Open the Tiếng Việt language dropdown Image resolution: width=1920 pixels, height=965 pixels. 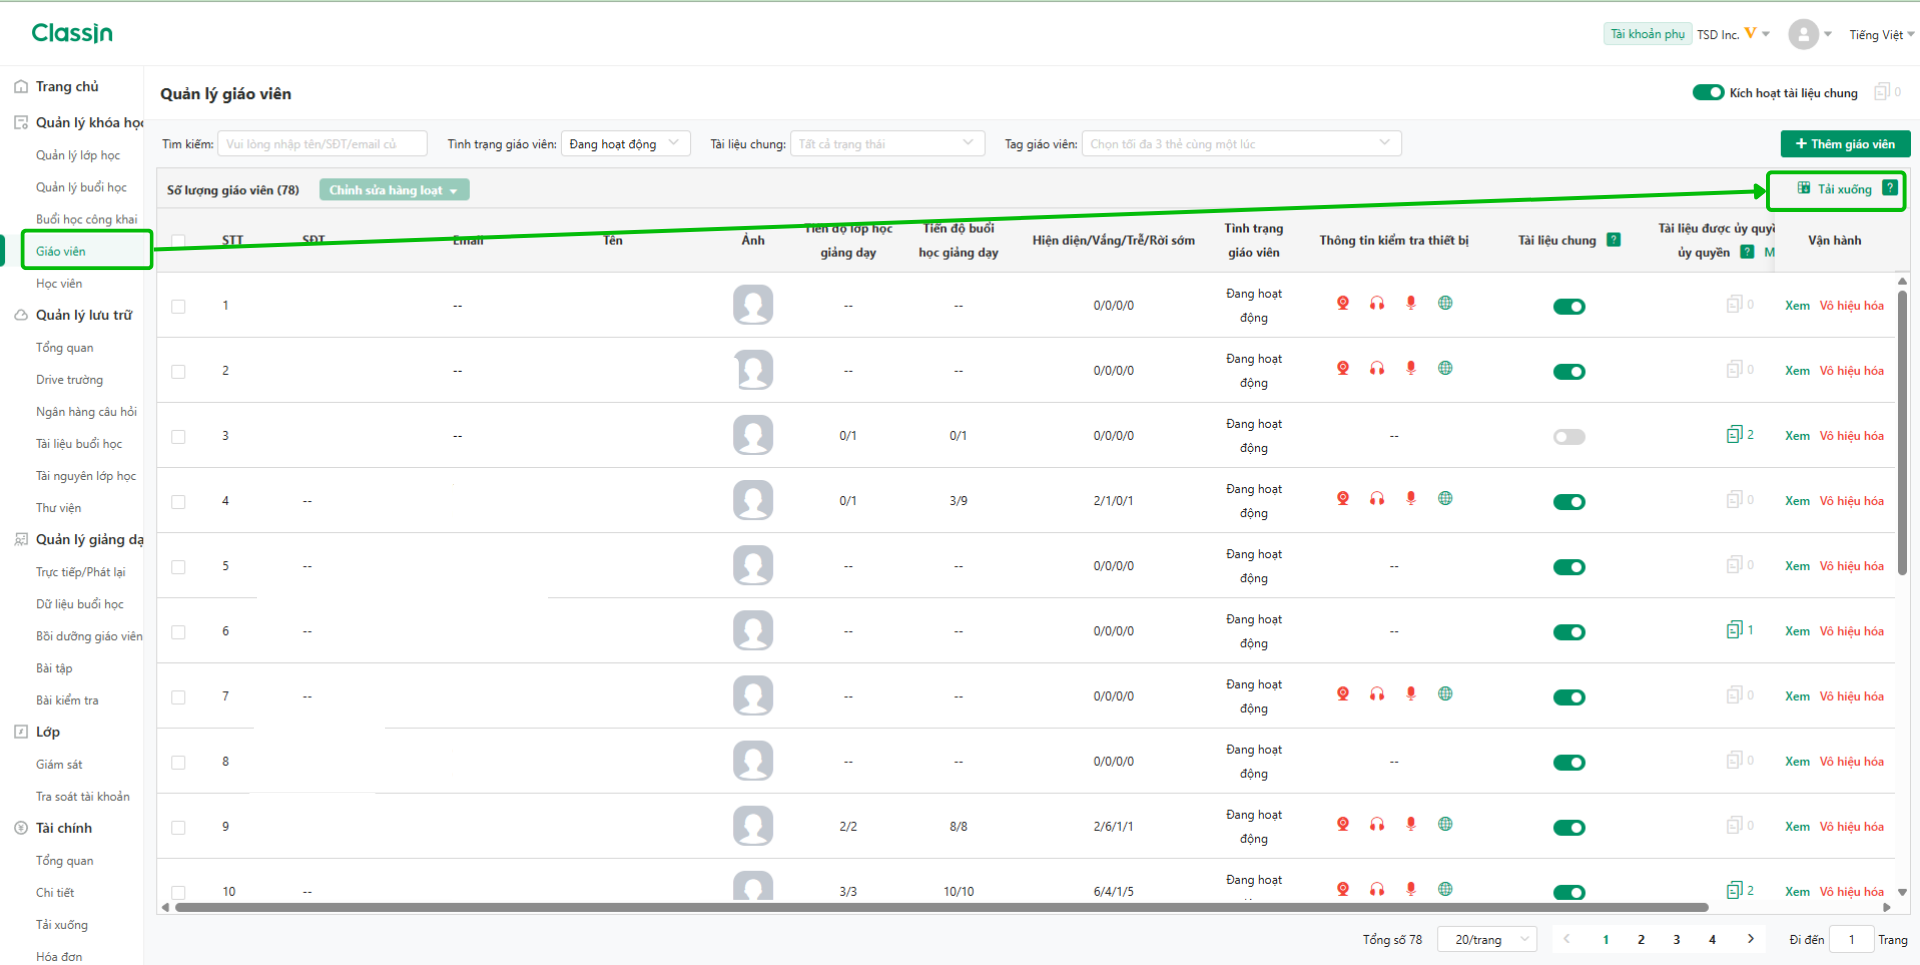[x=1881, y=35]
